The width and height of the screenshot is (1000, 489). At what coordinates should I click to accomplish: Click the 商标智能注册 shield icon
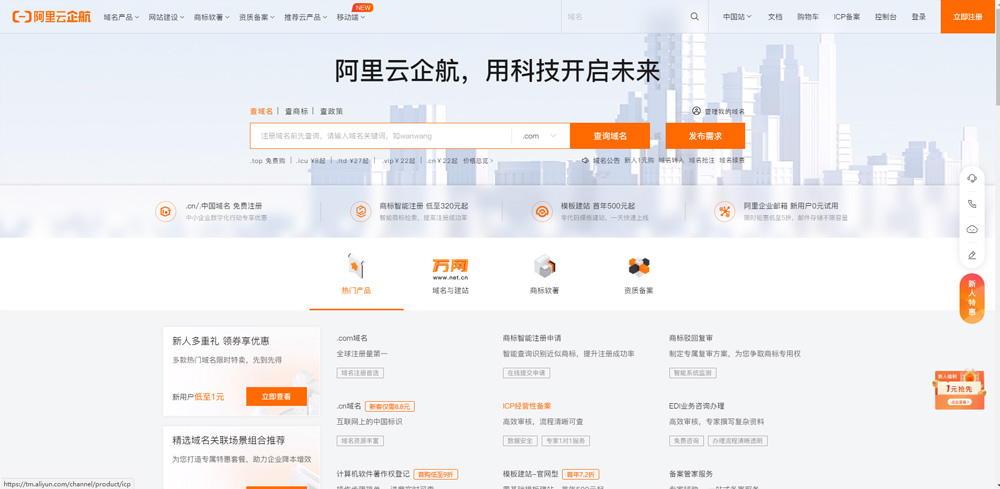[x=360, y=211]
